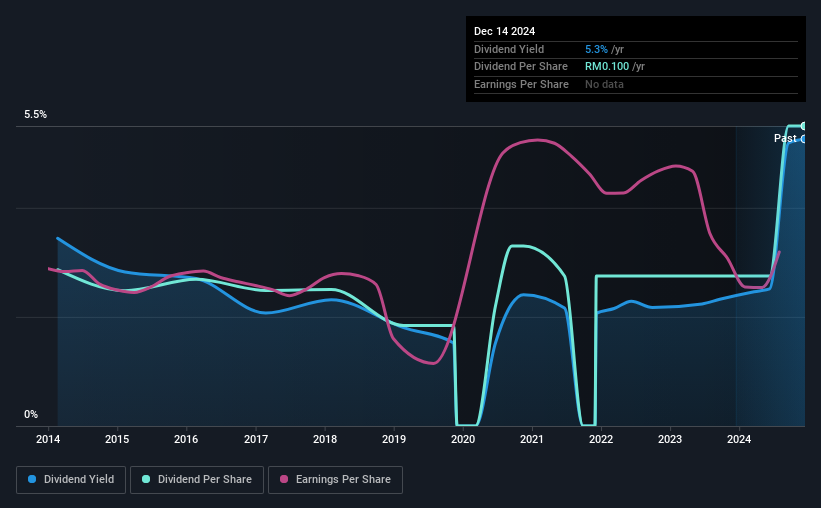Click the 5.3% Dividend Yield tooltip value
This screenshot has height=508, width=821.
coord(596,49)
